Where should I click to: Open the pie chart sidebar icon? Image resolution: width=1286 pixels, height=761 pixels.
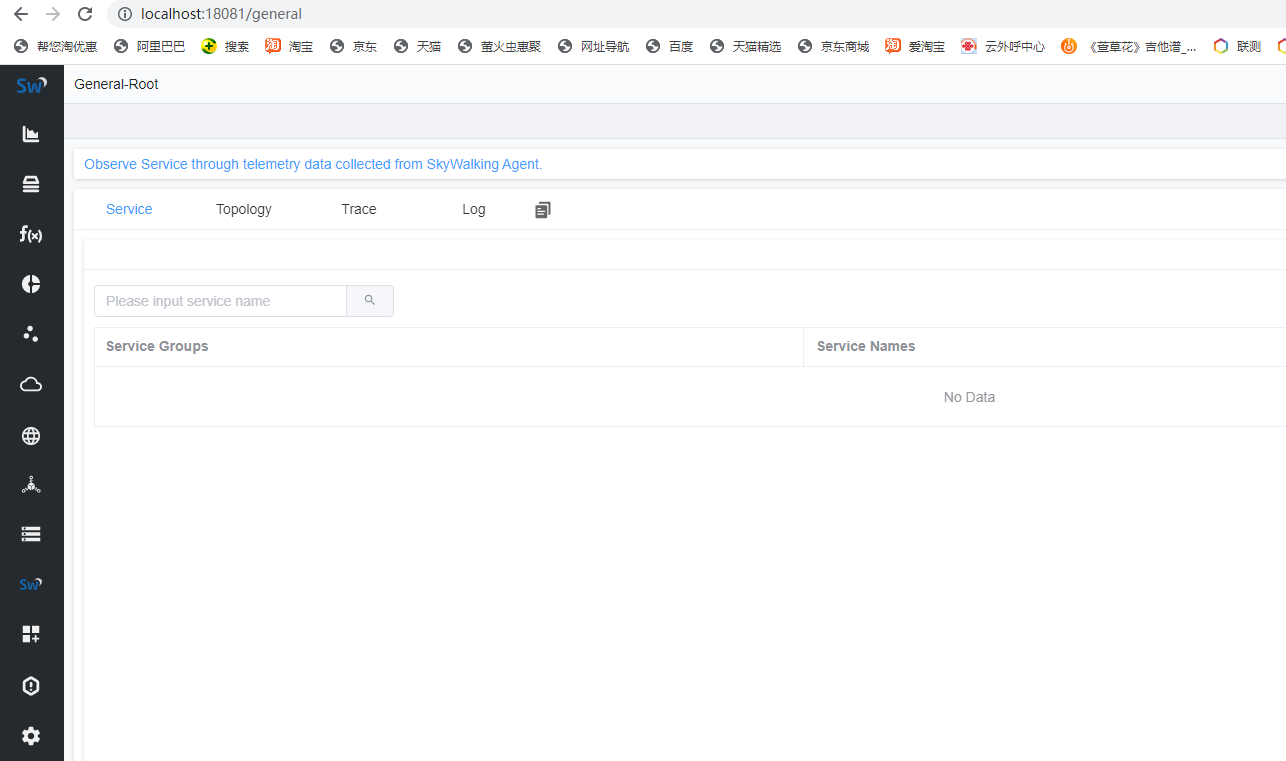point(31,284)
